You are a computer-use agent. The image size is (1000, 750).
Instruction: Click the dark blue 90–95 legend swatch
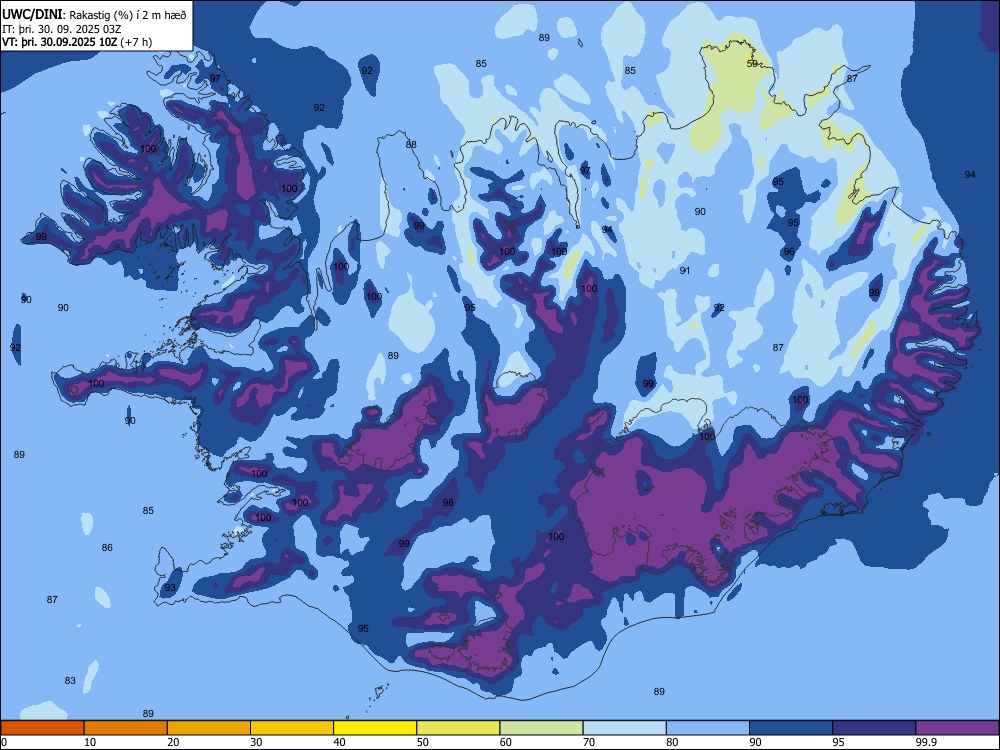(791, 728)
